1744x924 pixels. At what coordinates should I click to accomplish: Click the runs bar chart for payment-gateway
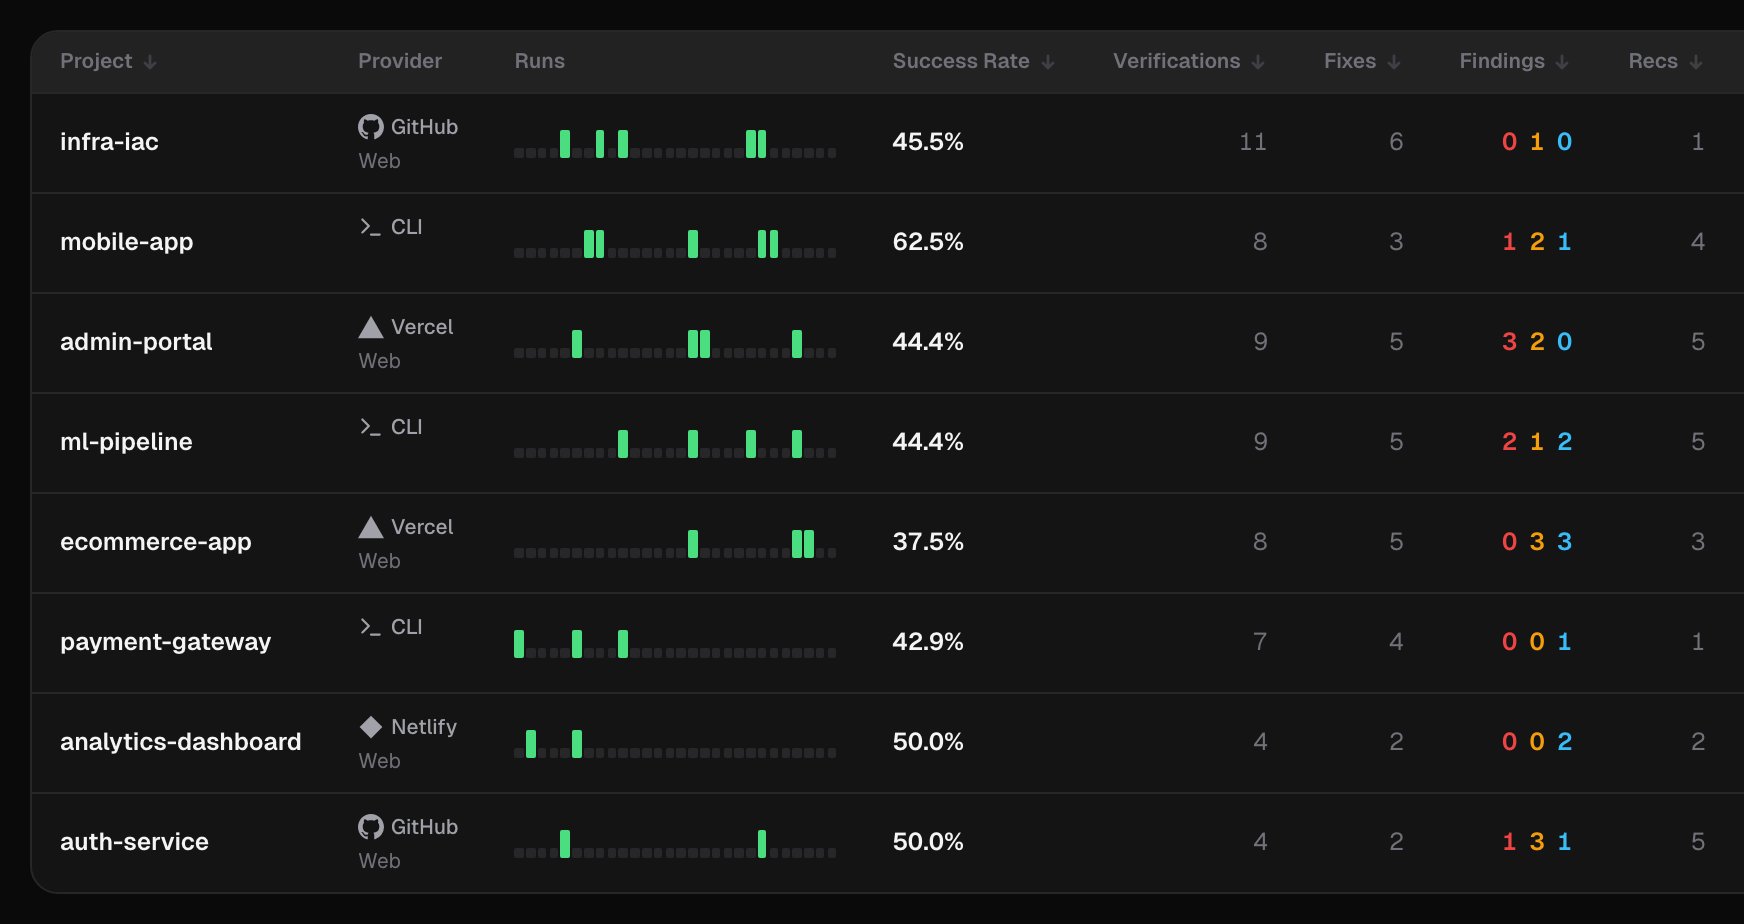pyautogui.click(x=675, y=644)
